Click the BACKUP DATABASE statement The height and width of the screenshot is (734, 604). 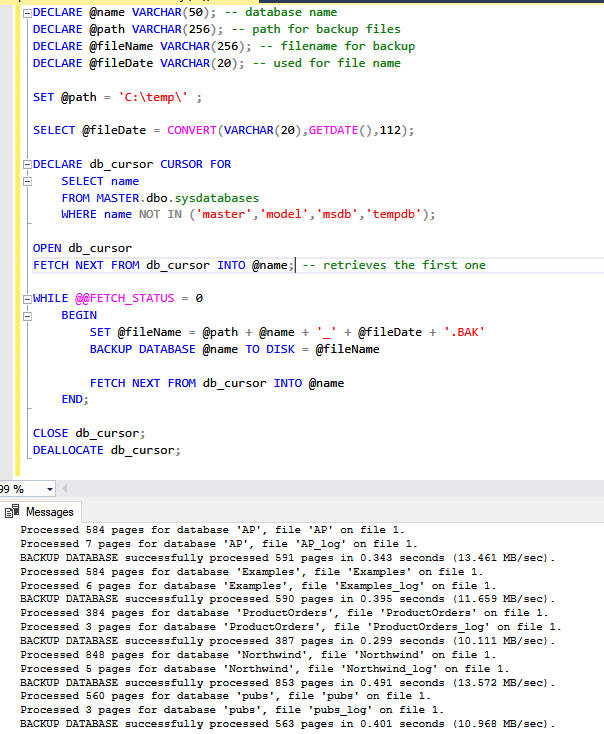235,349
